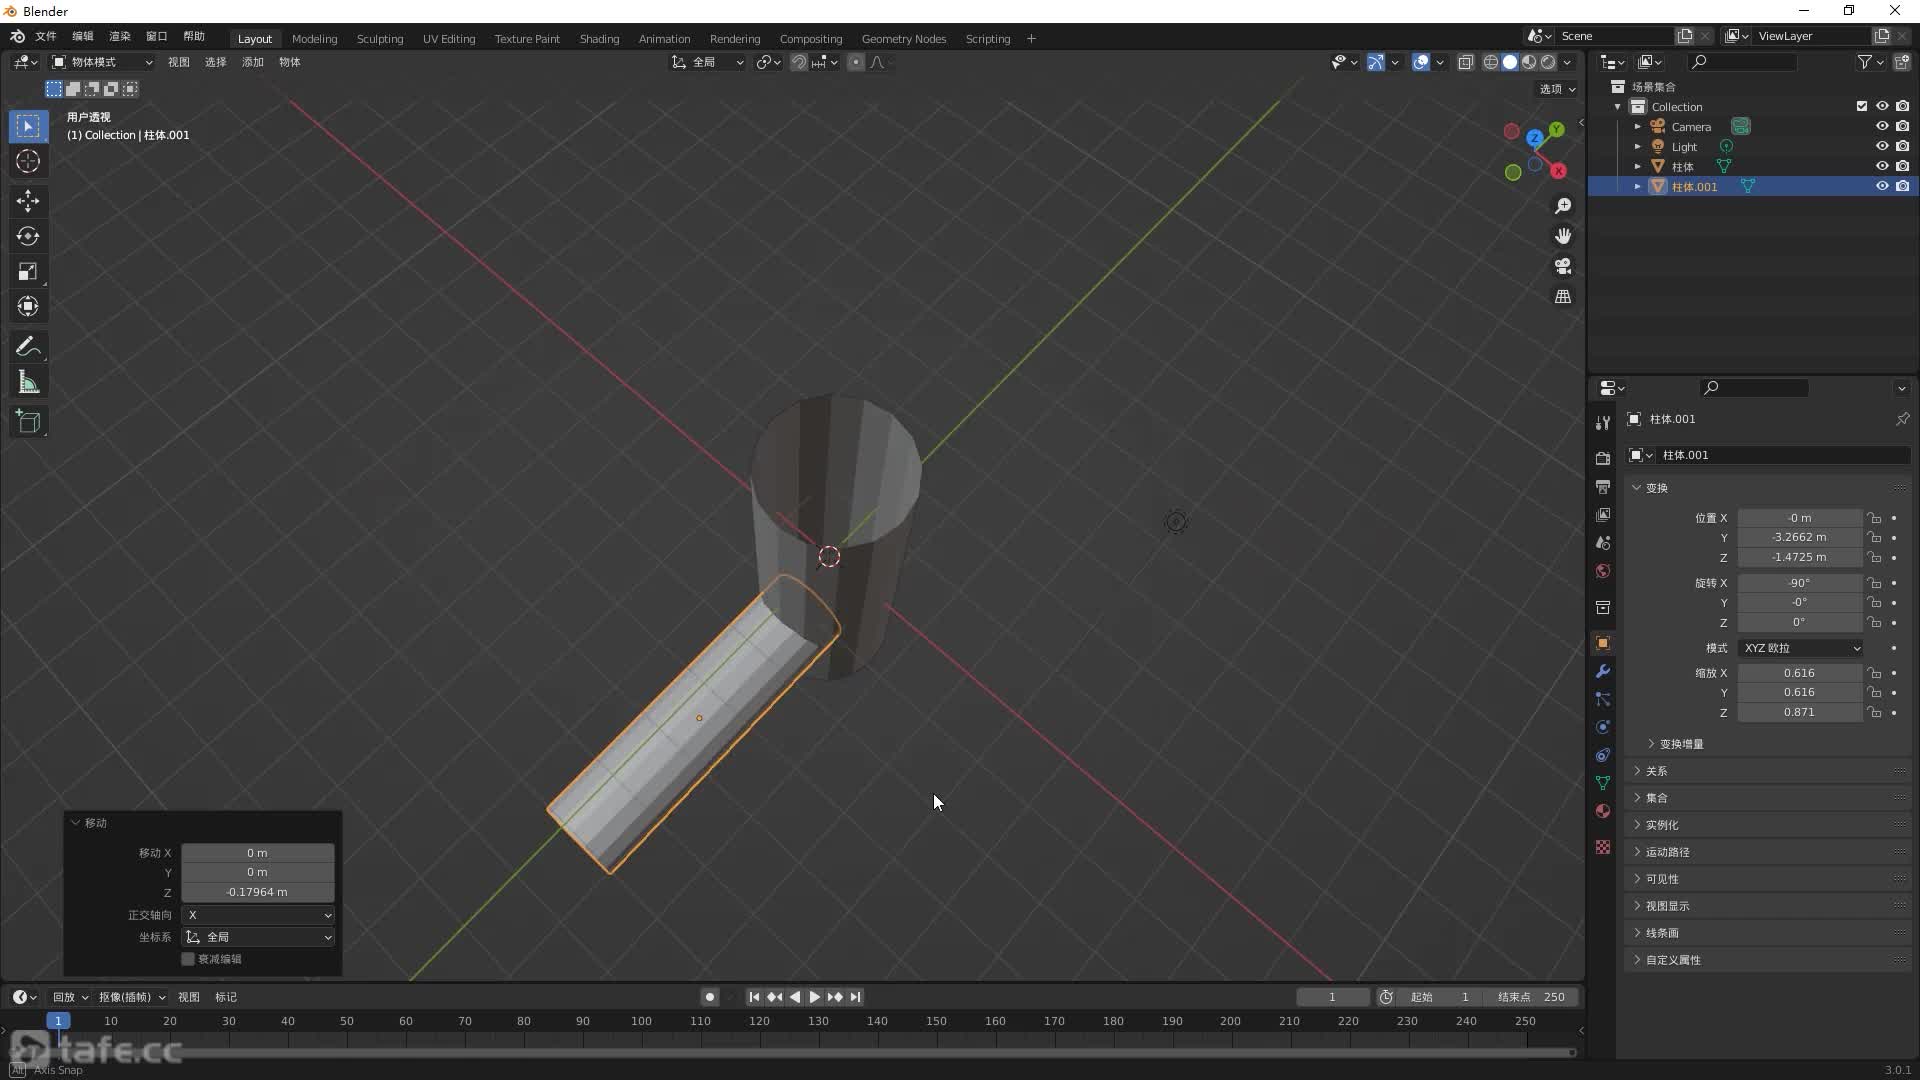Jump to the last frame

(856, 997)
